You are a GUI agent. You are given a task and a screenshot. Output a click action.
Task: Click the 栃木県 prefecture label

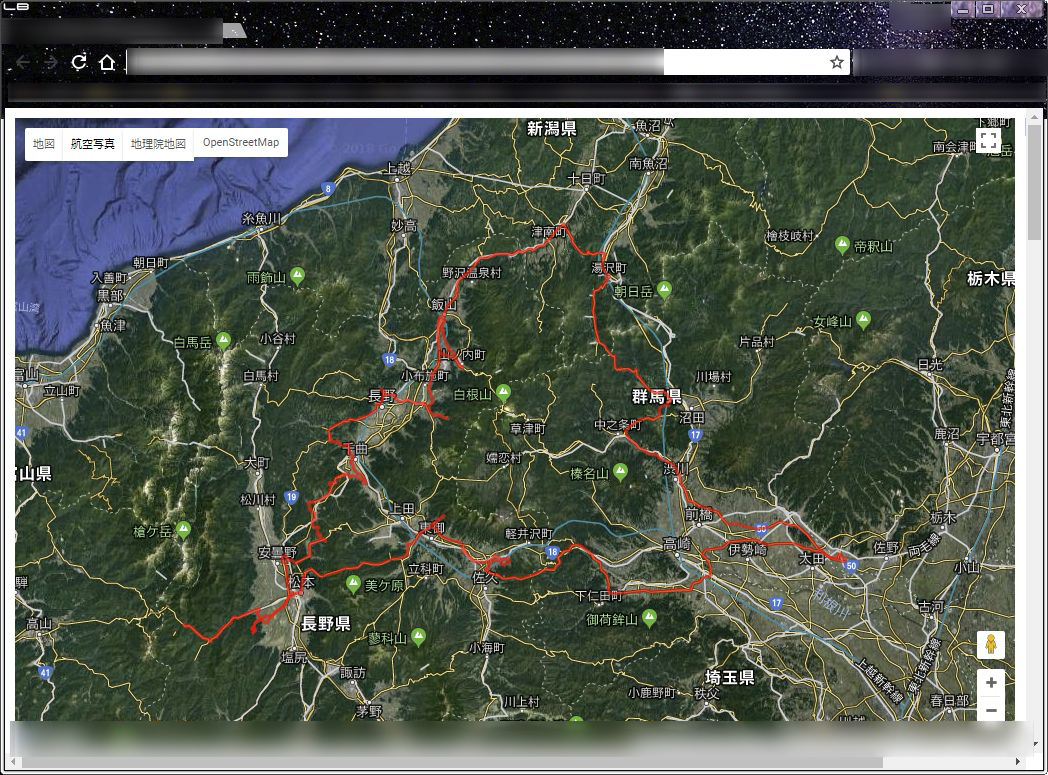[x=991, y=278]
